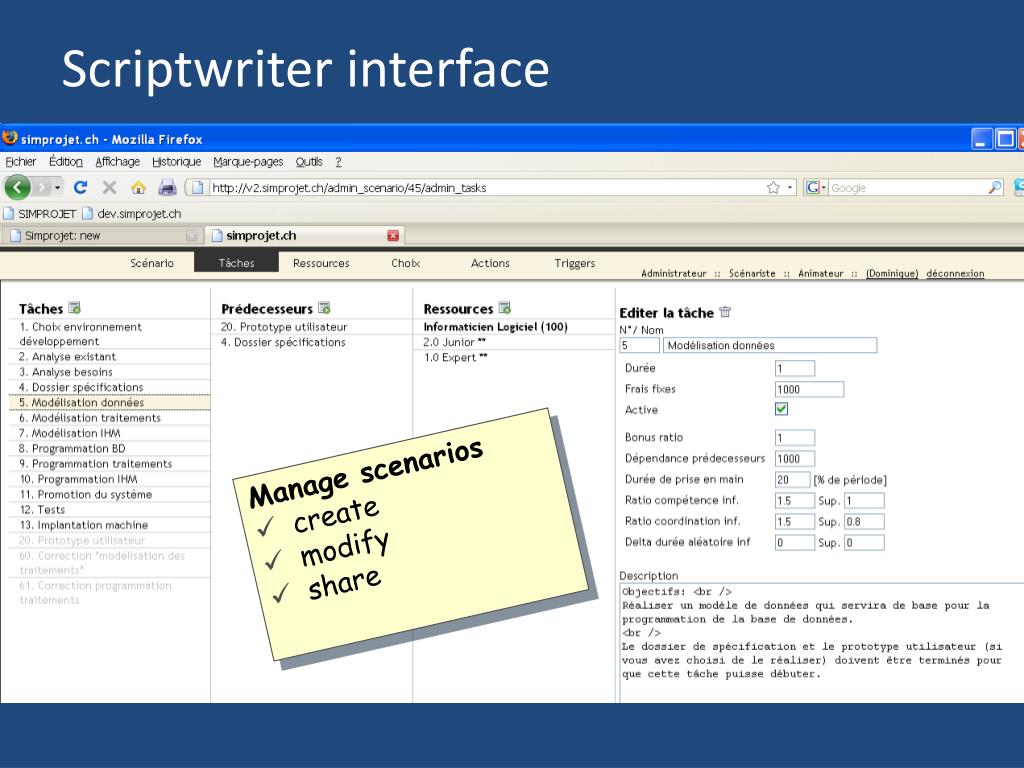1024x768 pixels.
Task: Open the back/forward history dropdown arrow
Action: (x=57, y=188)
